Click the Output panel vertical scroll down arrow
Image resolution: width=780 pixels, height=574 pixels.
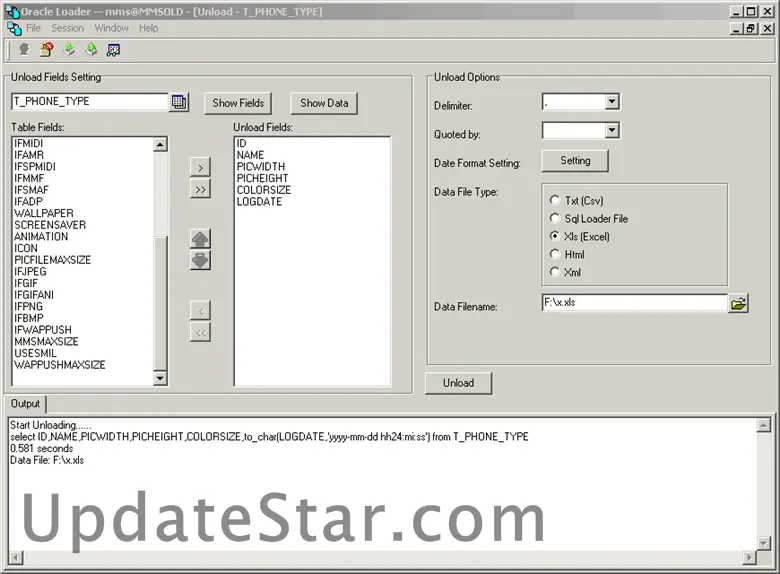764,543
